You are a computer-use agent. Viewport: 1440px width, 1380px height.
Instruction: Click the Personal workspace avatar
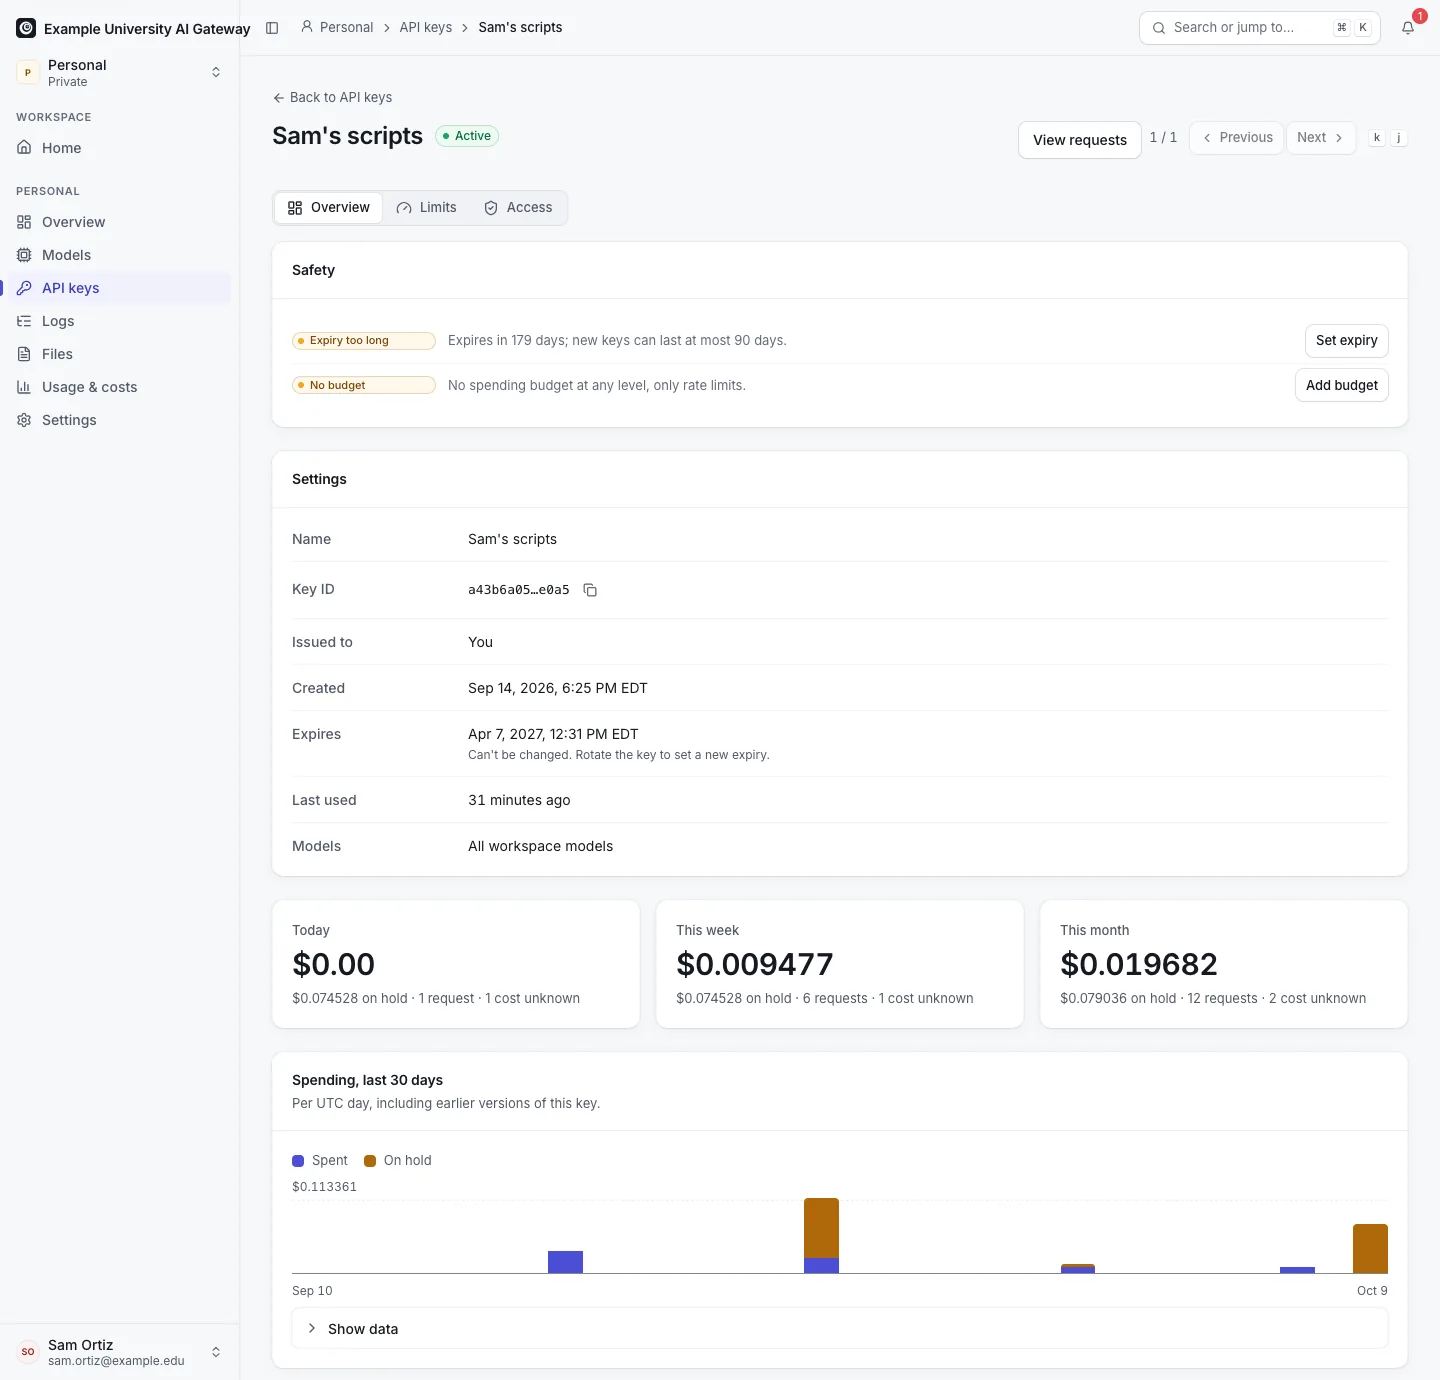coord(28,72)
